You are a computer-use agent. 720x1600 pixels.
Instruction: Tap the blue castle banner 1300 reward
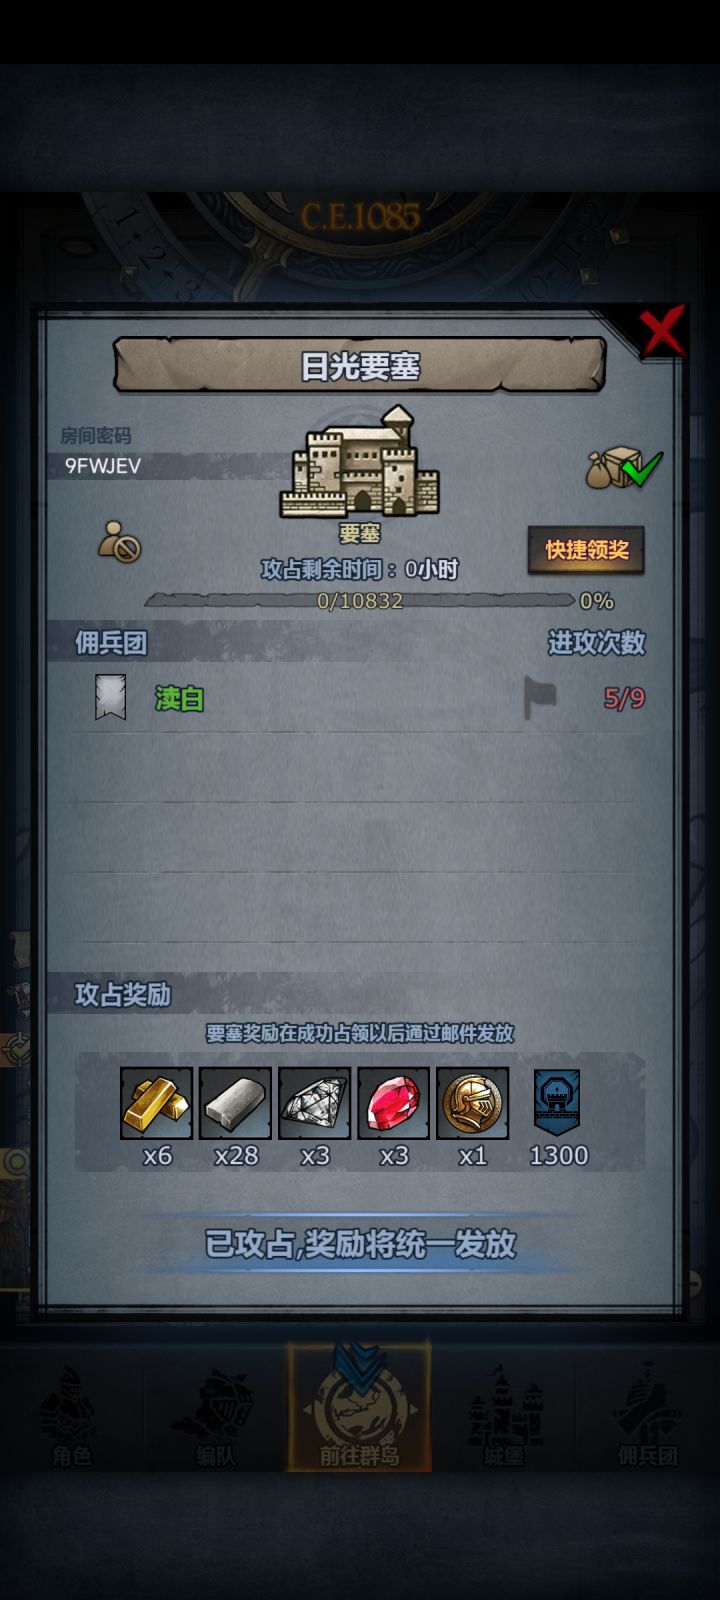[x=557, y=1102]
